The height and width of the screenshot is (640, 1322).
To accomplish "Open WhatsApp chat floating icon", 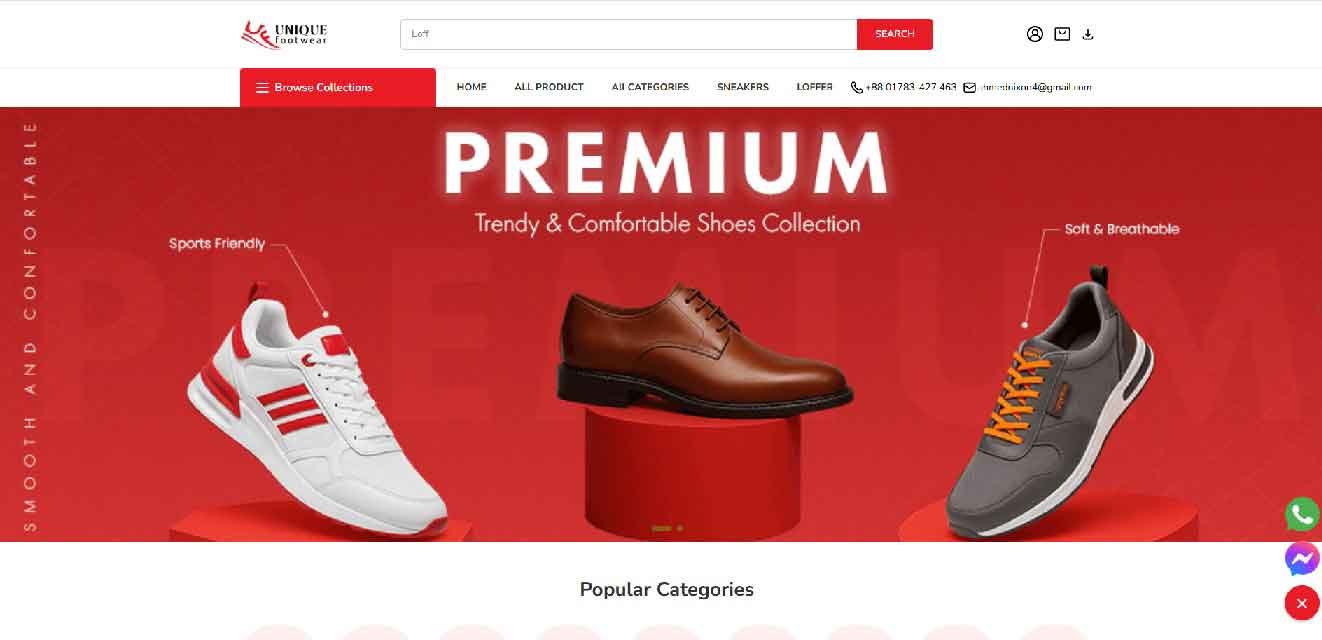I will (1302, 515).
